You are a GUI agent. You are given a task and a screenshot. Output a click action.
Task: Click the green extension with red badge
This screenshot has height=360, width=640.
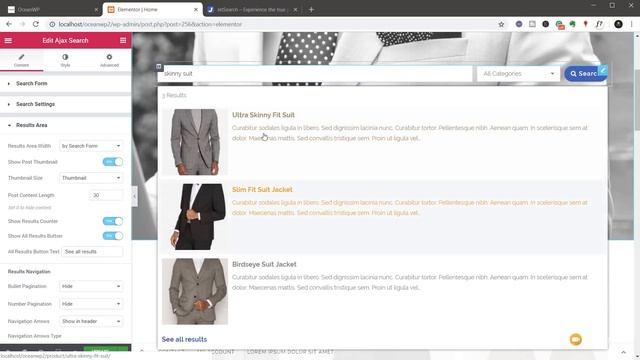pyautogui.click(x=560, y=24)
